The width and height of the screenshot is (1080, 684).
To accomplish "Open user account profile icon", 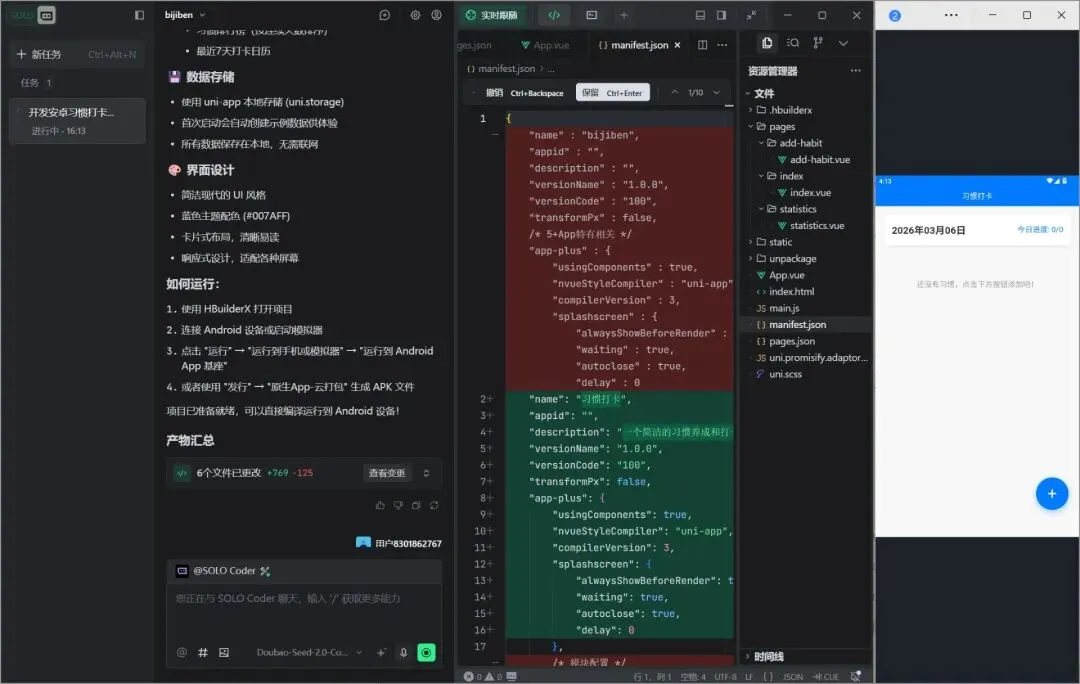I will (x=437, y=15).
